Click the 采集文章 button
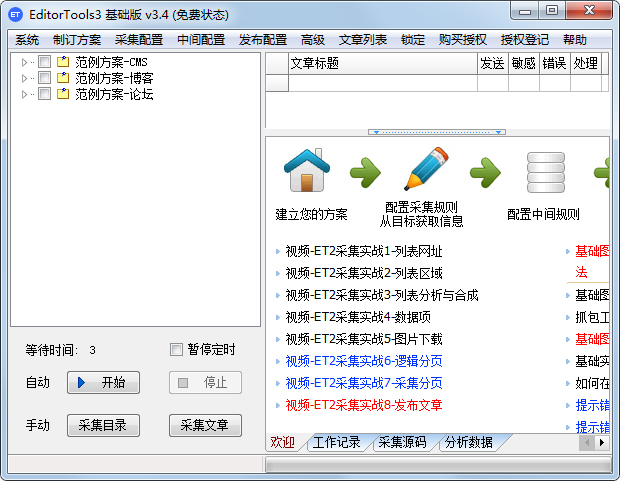Image resolution: width=620 pixels, height=481 pixels. (205, 426)
